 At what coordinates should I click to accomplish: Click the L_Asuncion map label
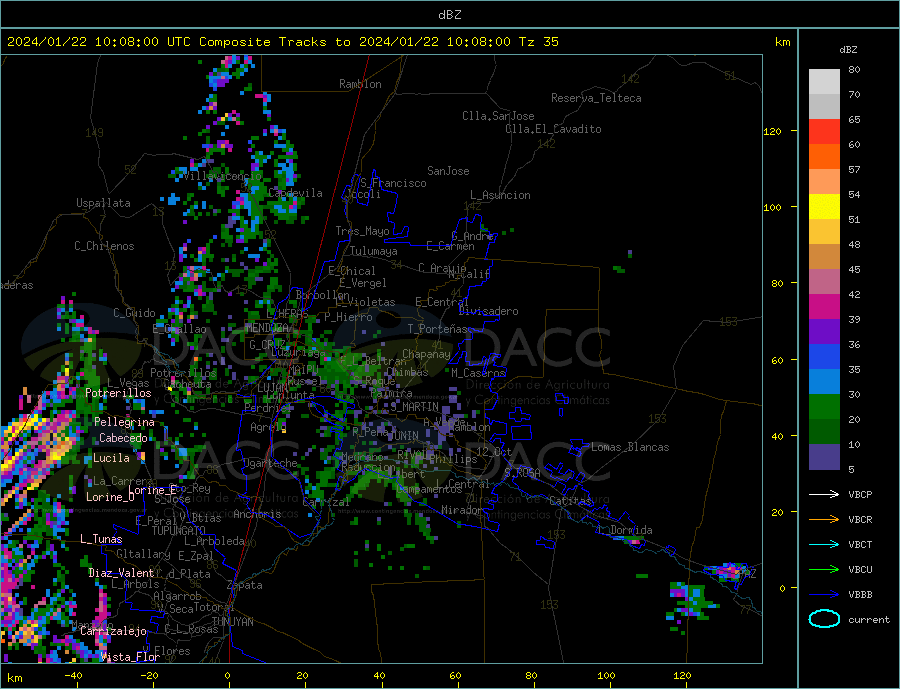pos(500,195)
